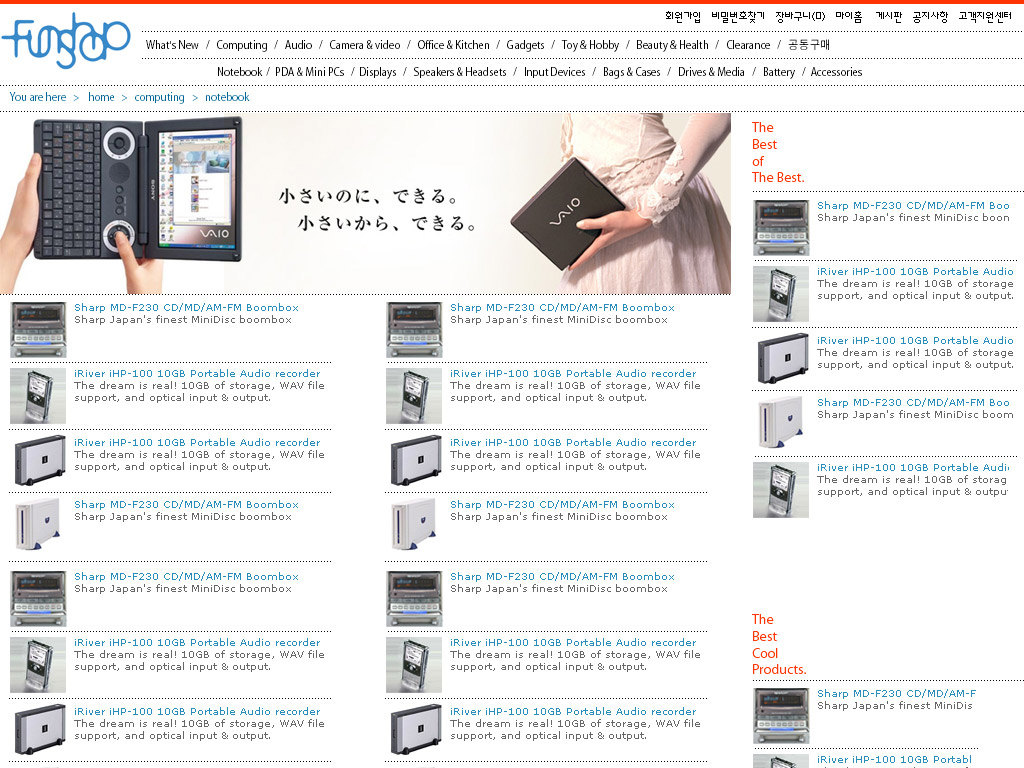The image size is (1024, 768).
Task: Select the Audio menu category
Action: (298, 45)
